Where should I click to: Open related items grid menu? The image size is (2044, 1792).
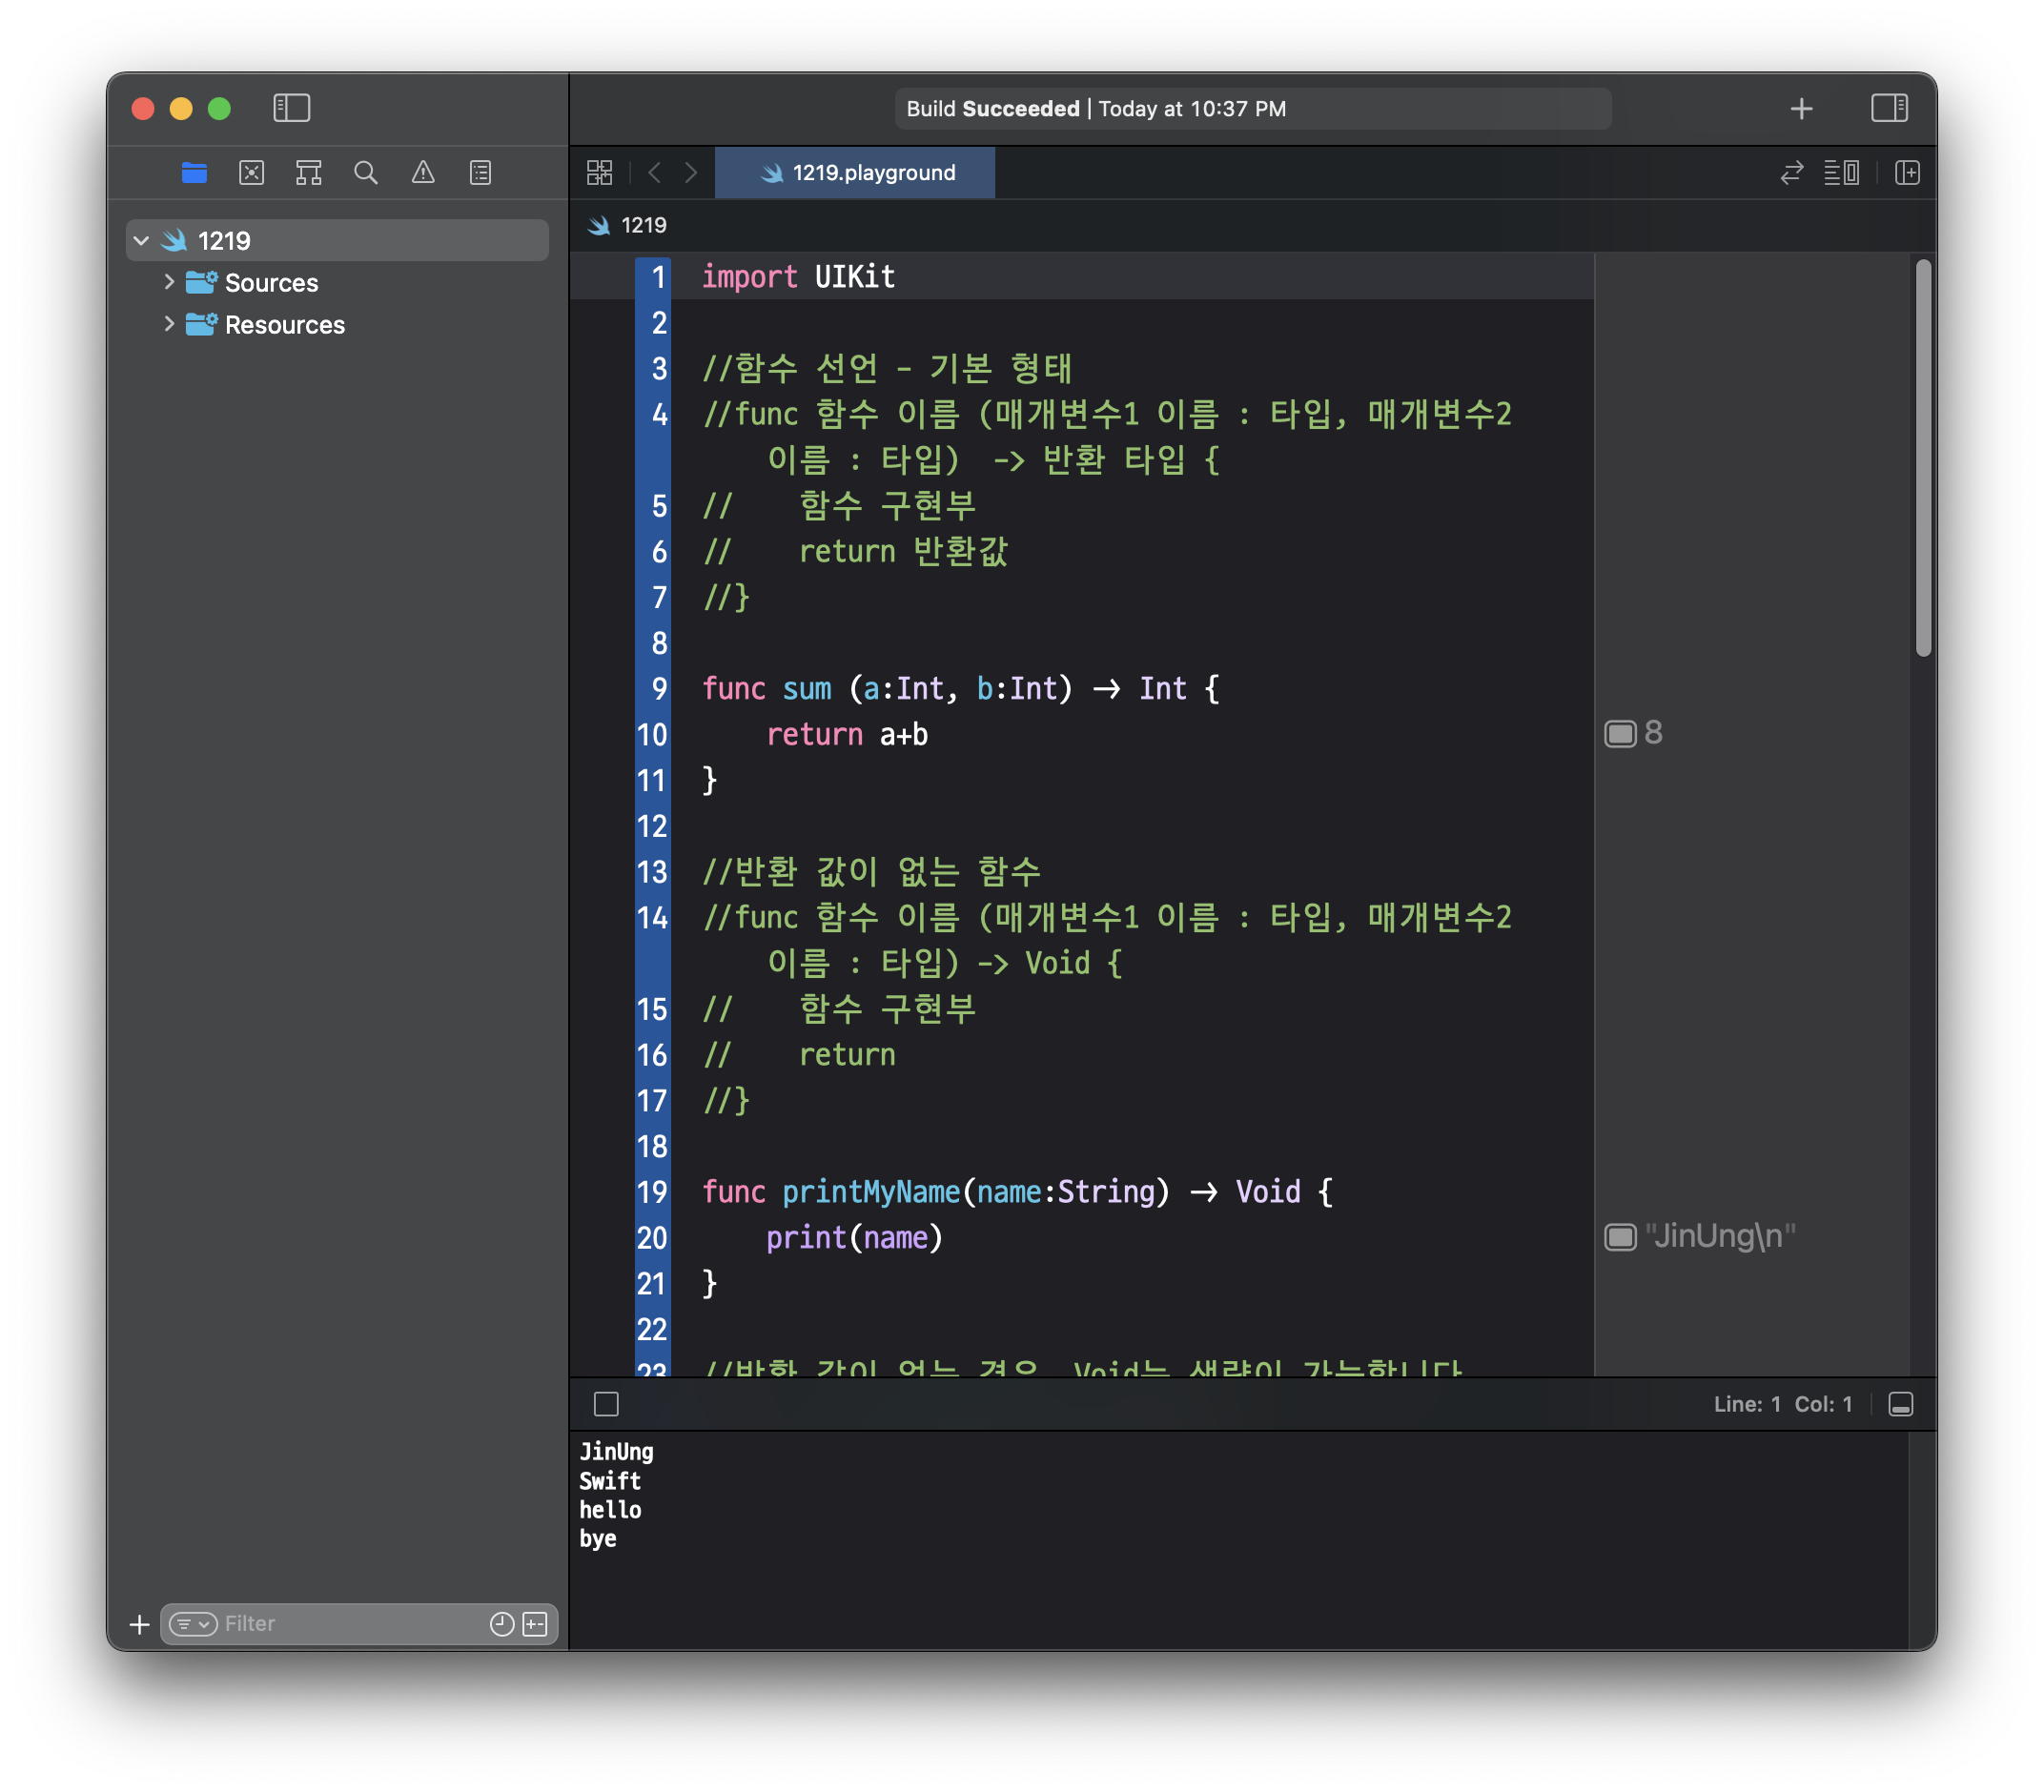599,173
